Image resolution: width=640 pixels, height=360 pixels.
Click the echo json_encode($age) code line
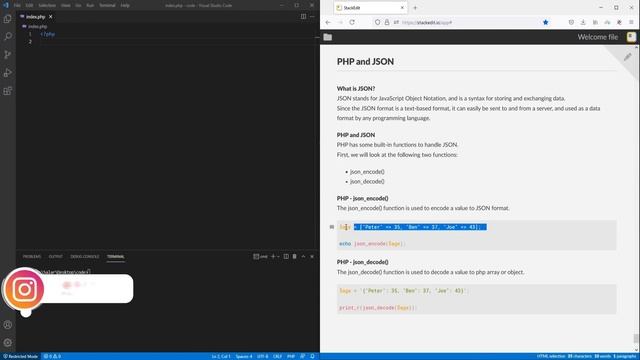[x=371, y=244]
